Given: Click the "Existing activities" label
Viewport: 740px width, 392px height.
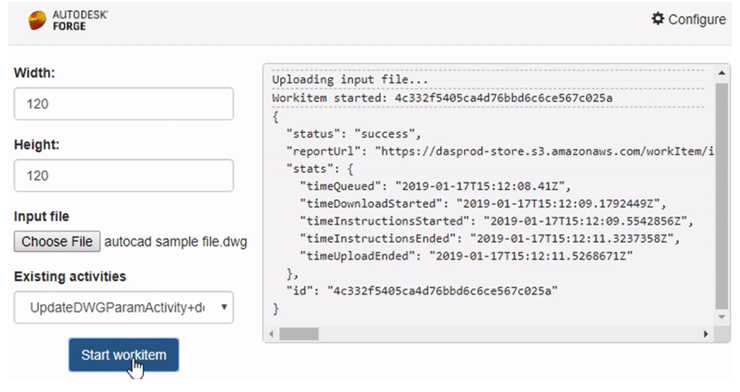Looking at the screenshot, I should (x=70, y=276).
